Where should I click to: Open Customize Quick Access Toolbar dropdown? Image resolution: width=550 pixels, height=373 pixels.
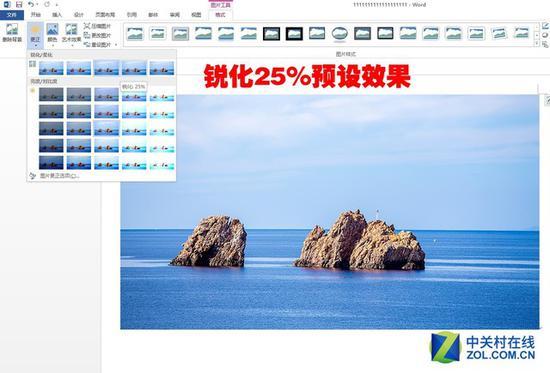click(x=57, y=5)
